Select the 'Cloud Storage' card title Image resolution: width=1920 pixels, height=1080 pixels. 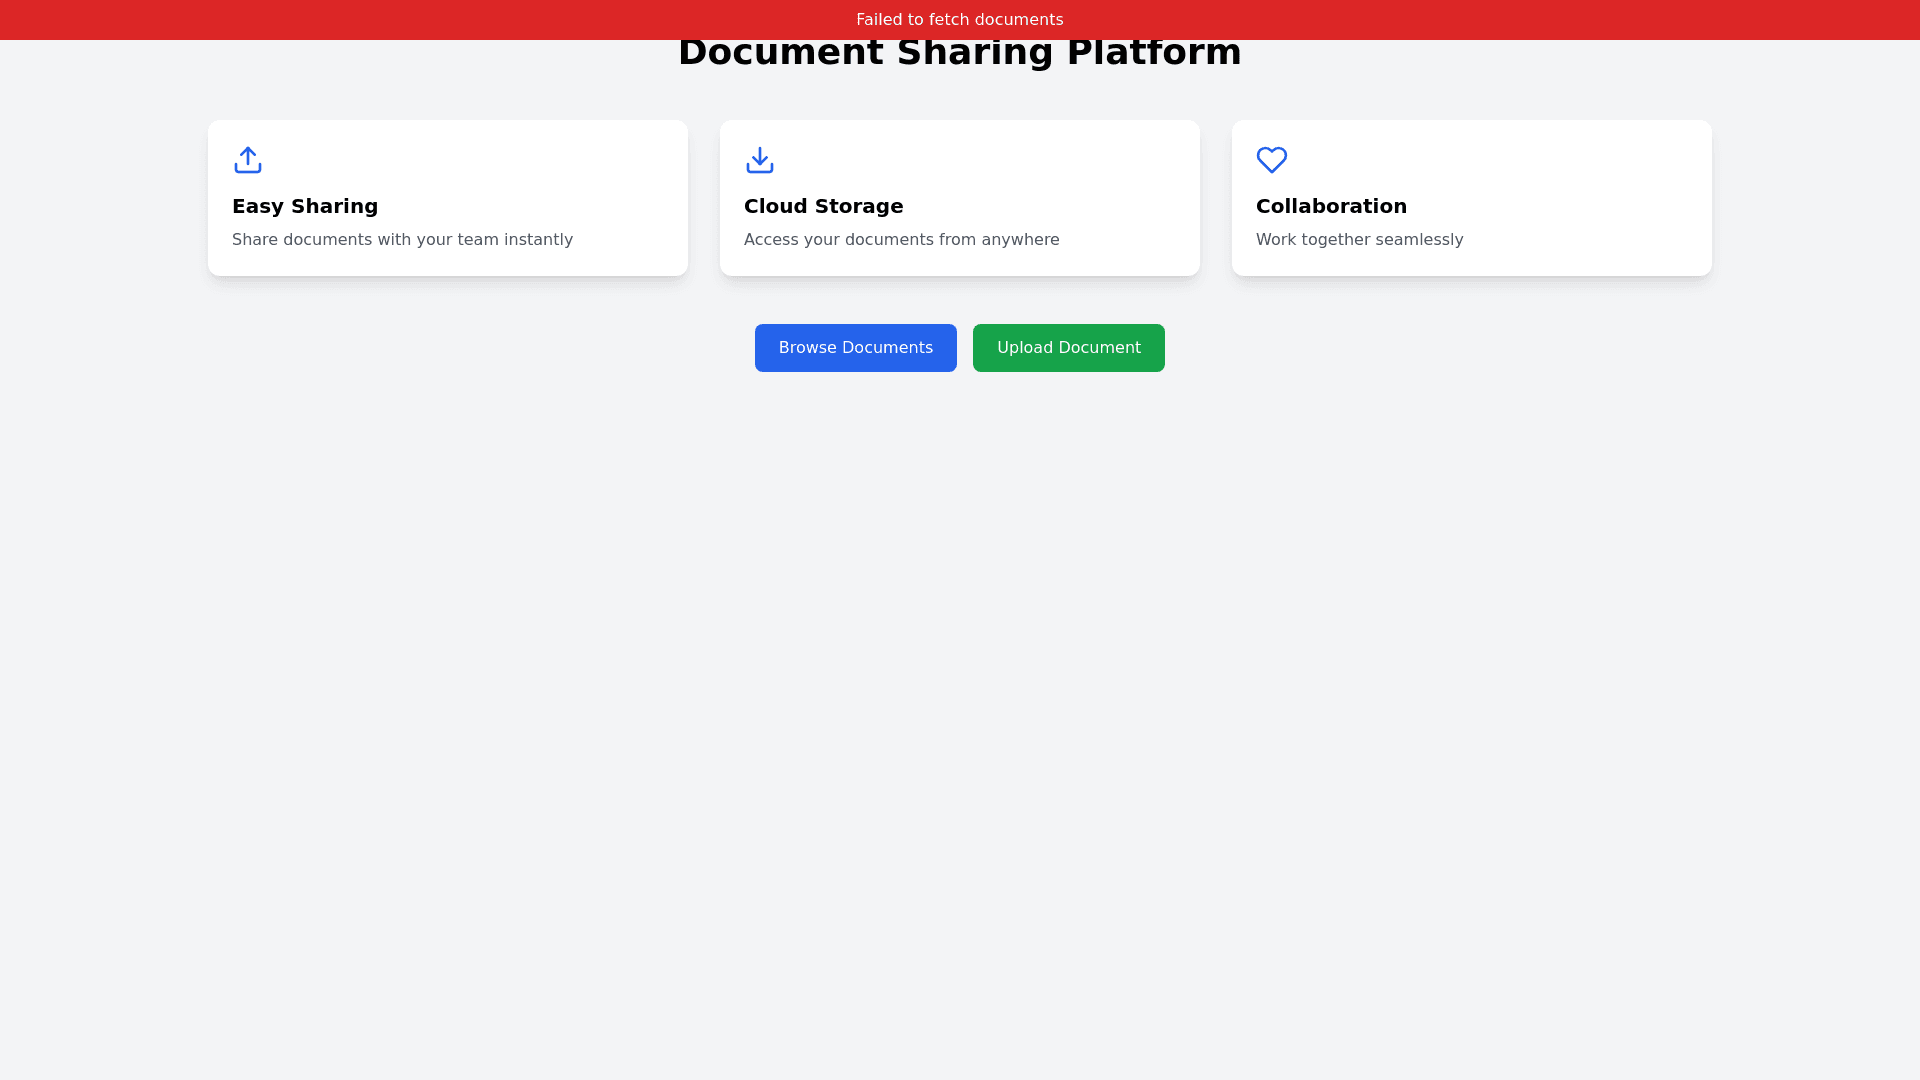(823, 206)
